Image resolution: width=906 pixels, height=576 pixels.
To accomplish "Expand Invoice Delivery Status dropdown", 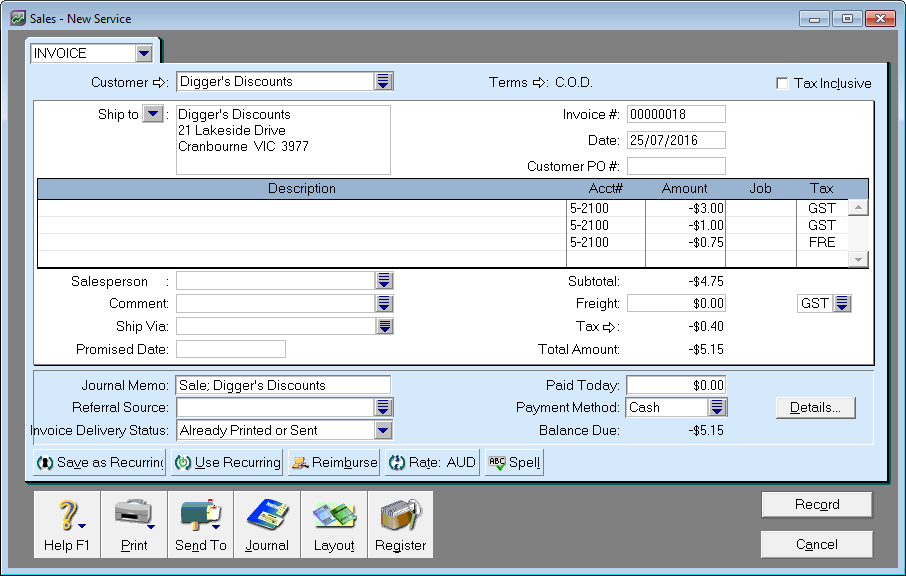I will click(382, 431).
